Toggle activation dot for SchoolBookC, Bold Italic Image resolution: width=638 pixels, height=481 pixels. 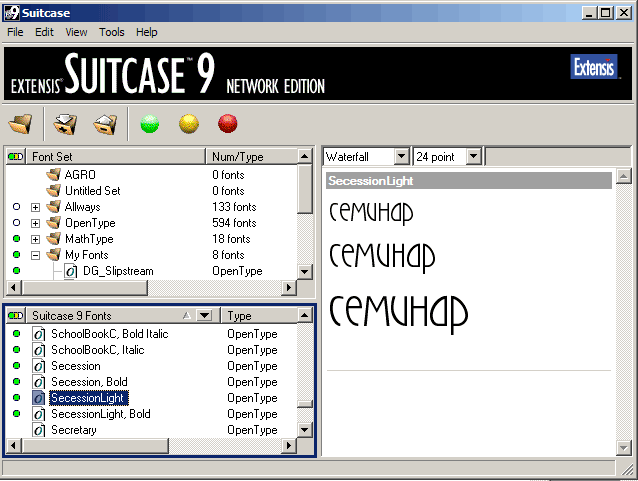[x=16, y=334]
